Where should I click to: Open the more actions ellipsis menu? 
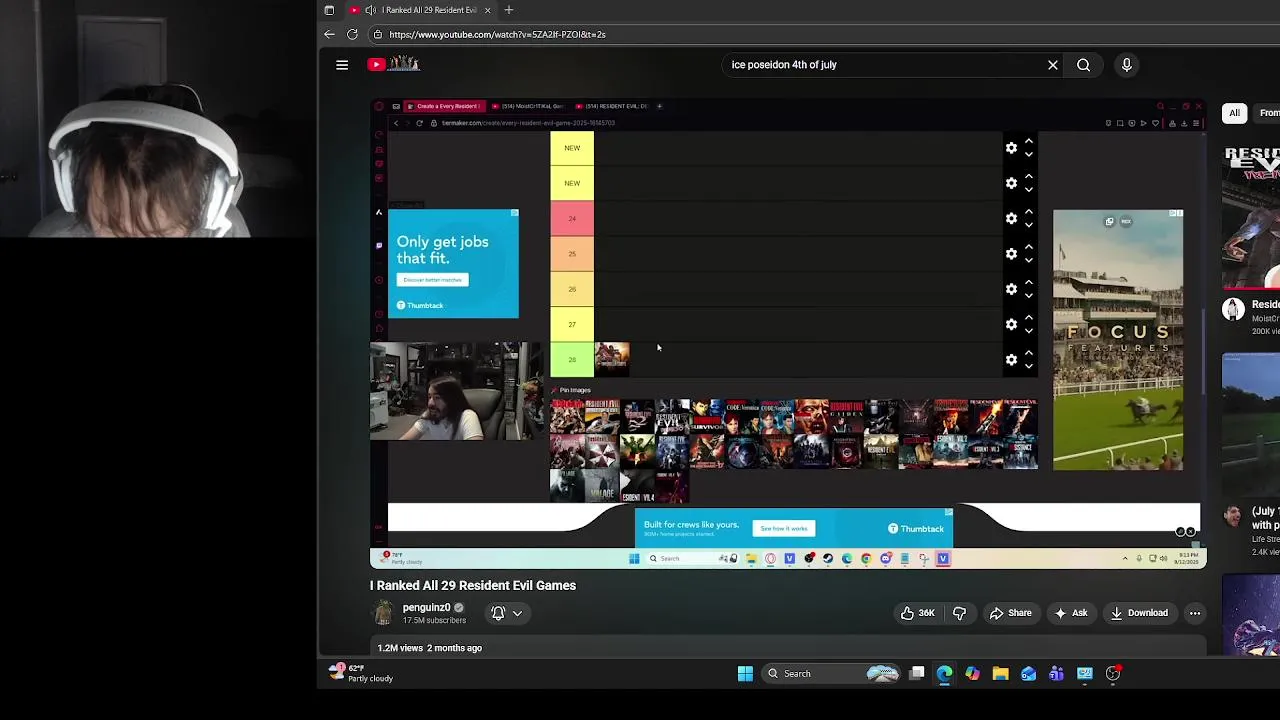pos(1194,613)
